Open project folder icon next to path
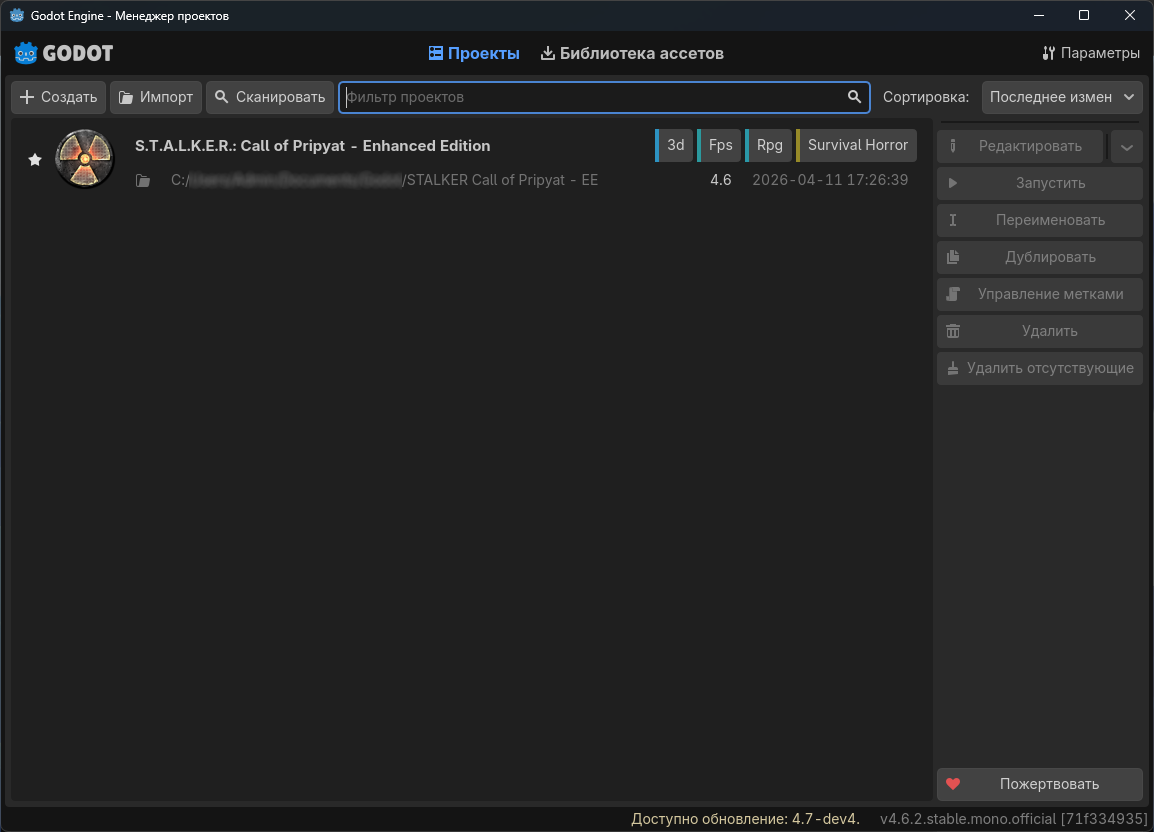 143,180
